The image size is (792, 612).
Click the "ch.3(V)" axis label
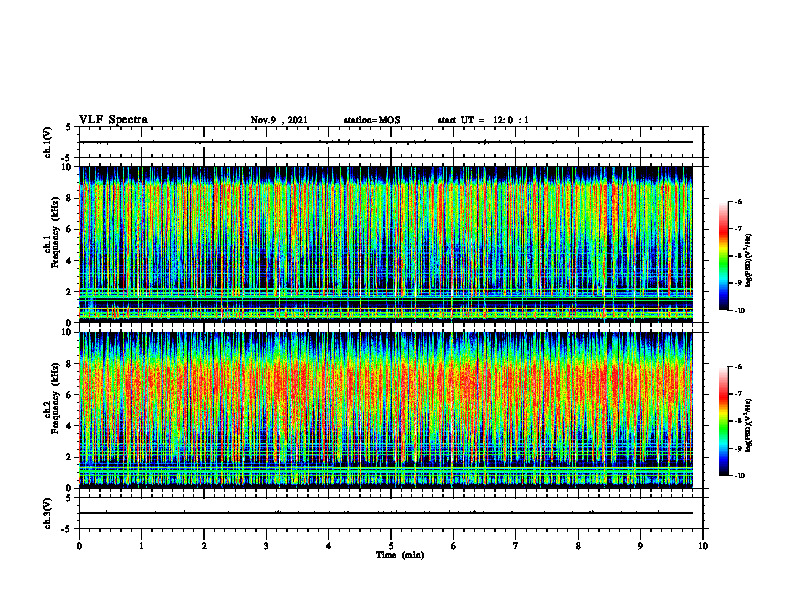coord(47,513)
